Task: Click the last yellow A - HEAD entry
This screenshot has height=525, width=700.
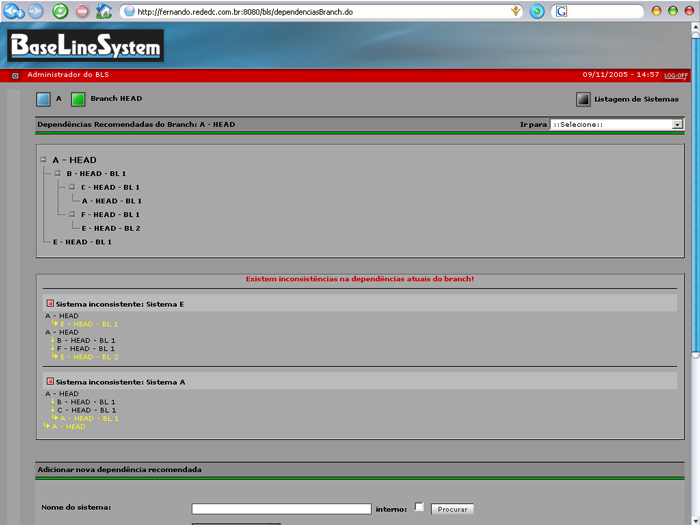Action: pyautogui.click(x=69, y=426)
